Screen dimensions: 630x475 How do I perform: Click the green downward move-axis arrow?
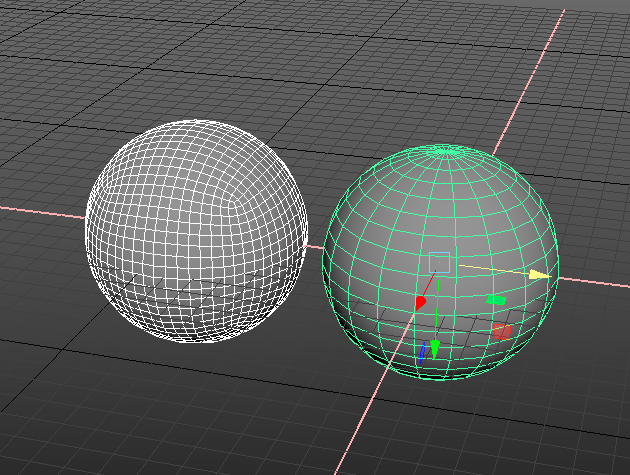tap(435, 349)
